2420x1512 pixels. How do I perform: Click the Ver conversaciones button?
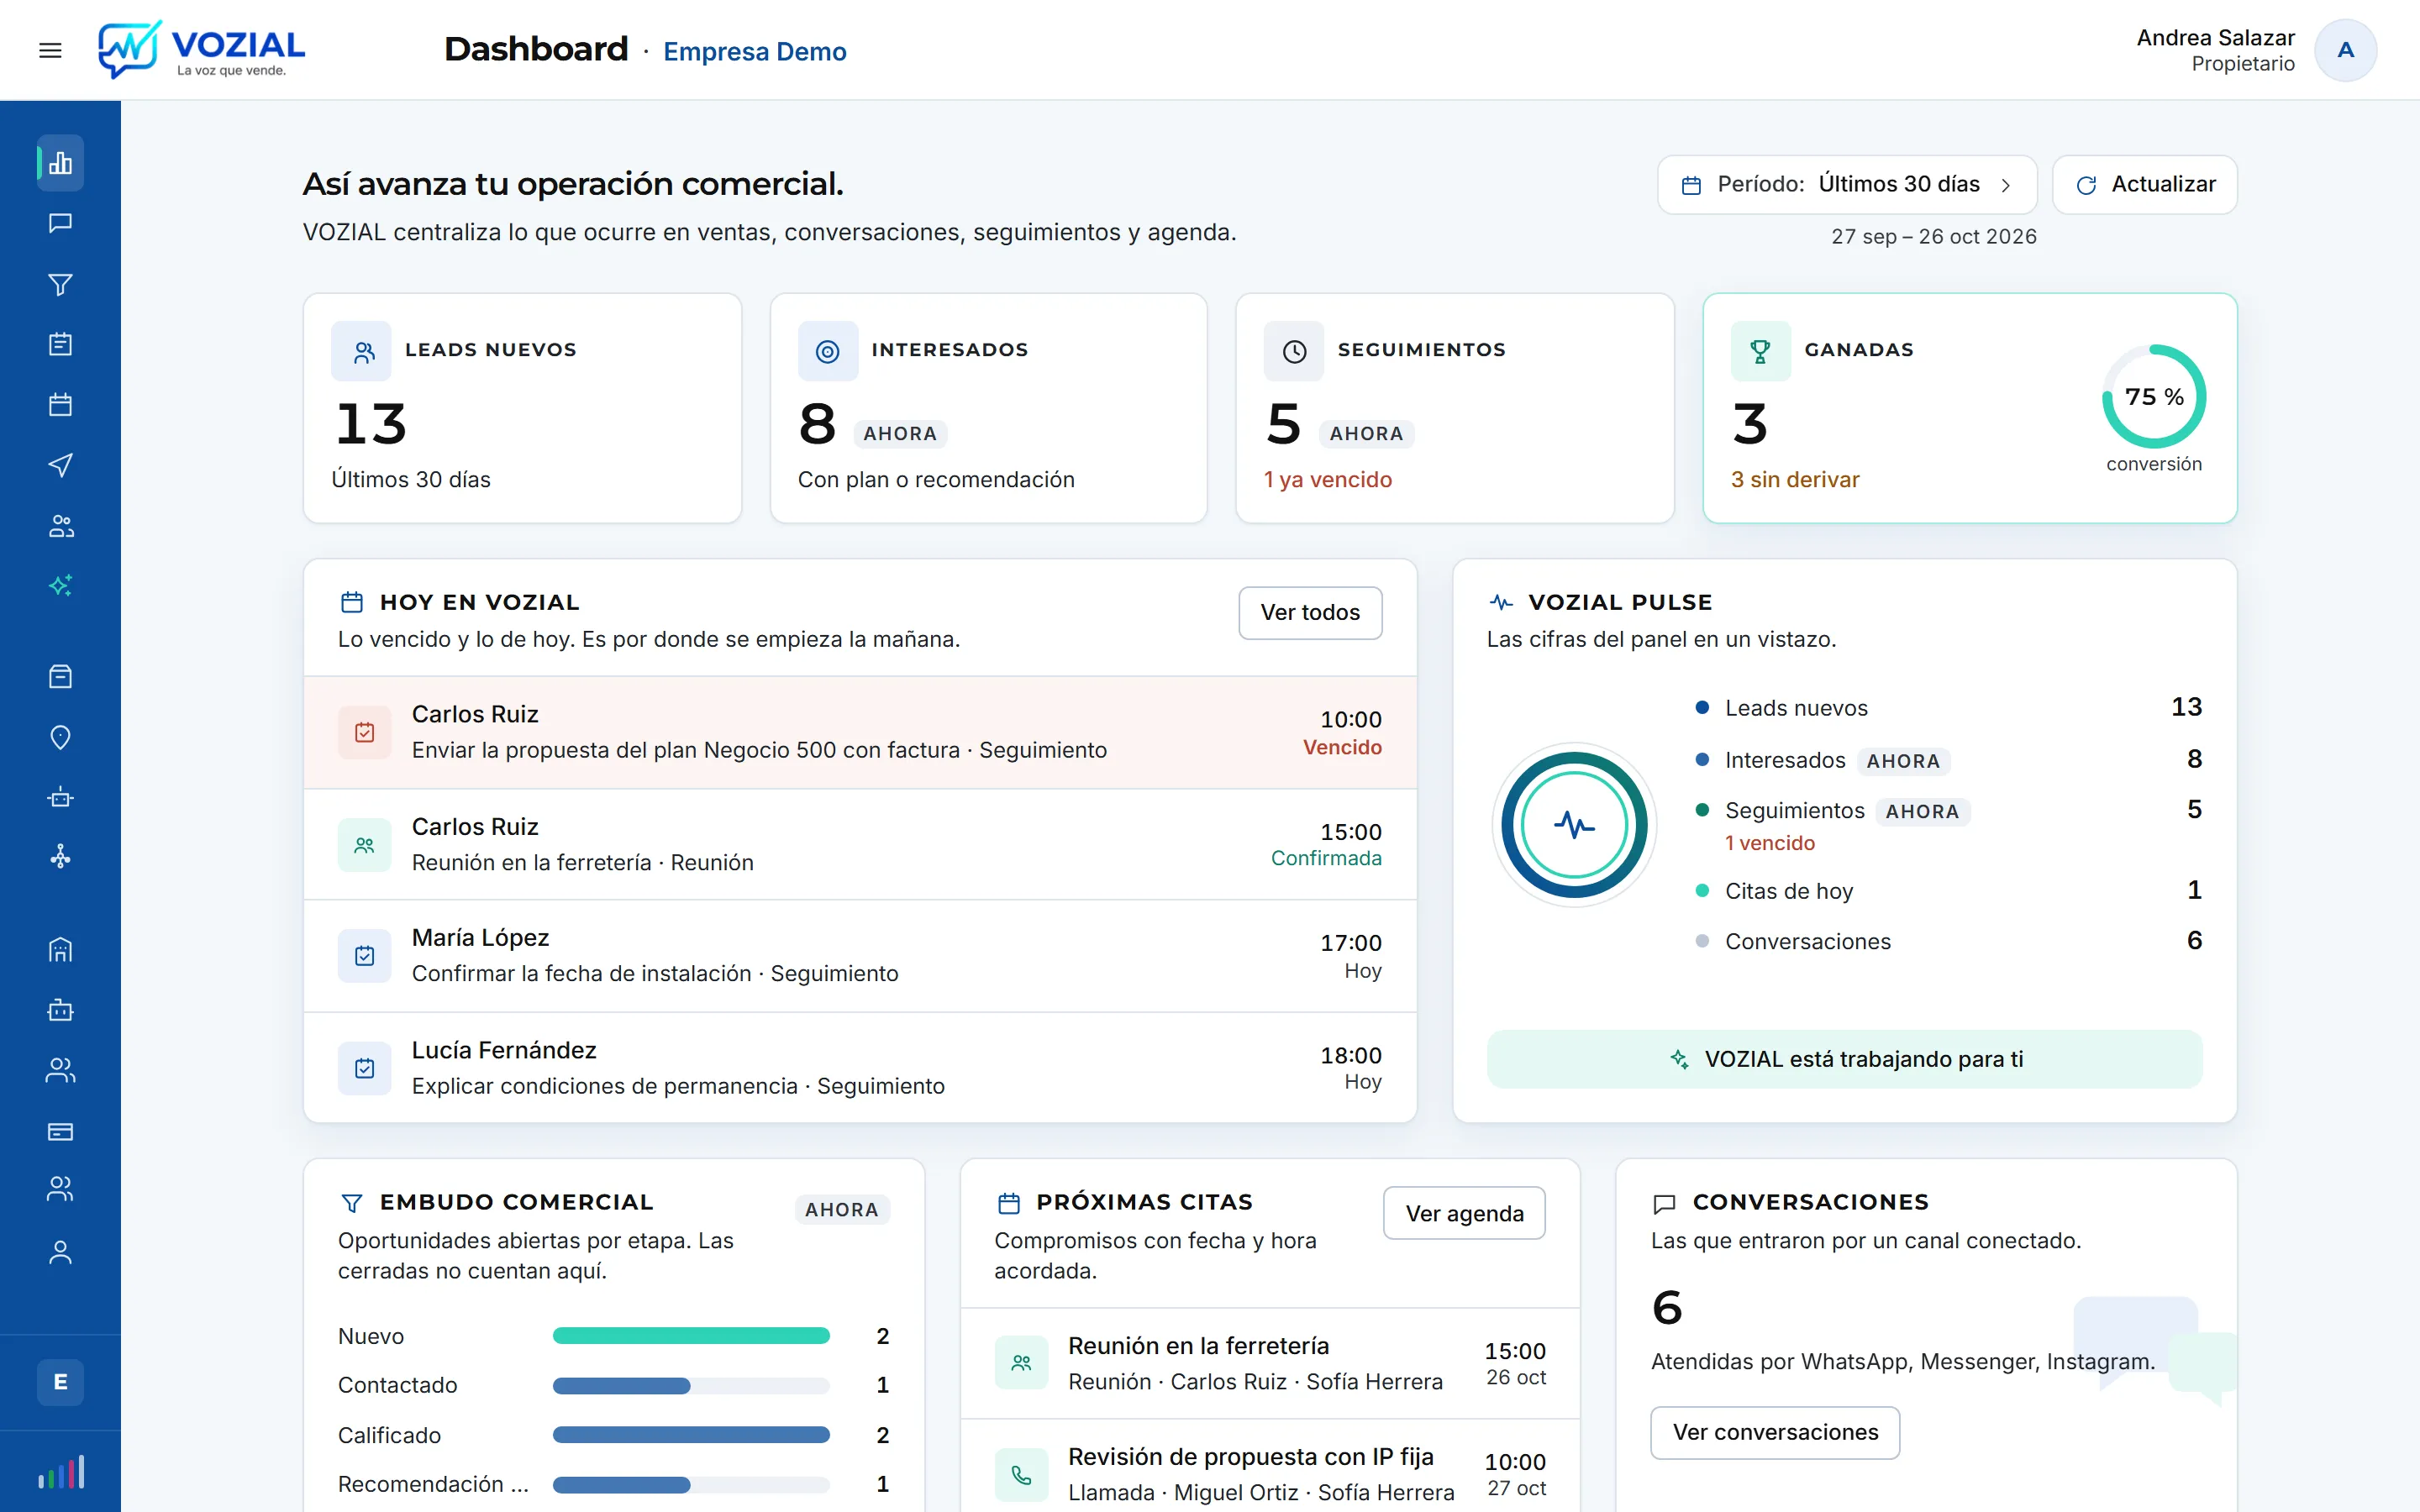pyautogui.click(x=1775, y=1432)
